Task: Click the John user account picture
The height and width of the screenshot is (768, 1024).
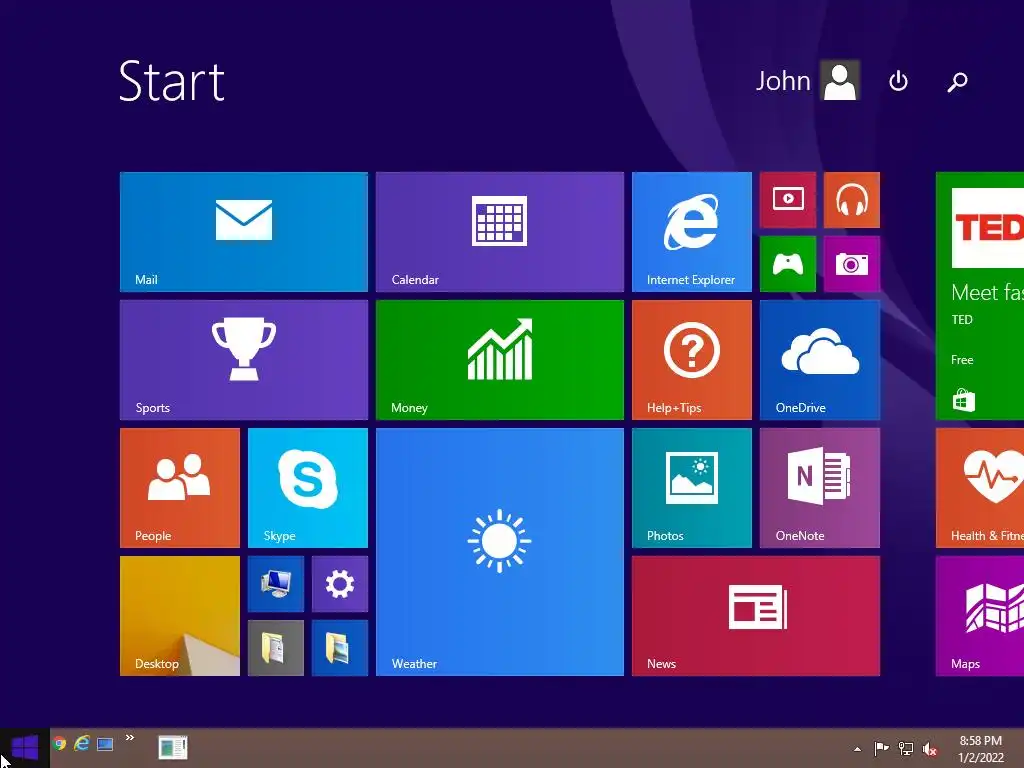Action: click(x=840, y=80)
